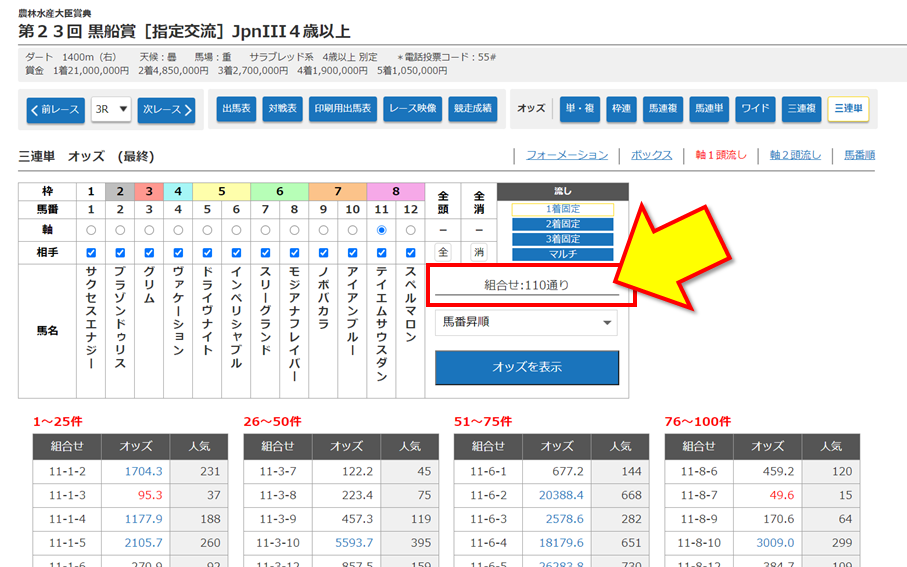The width and height of the screenshot is (907, 567).
Task: Select horse 5 as 軸 radio button
Action: 207,230
